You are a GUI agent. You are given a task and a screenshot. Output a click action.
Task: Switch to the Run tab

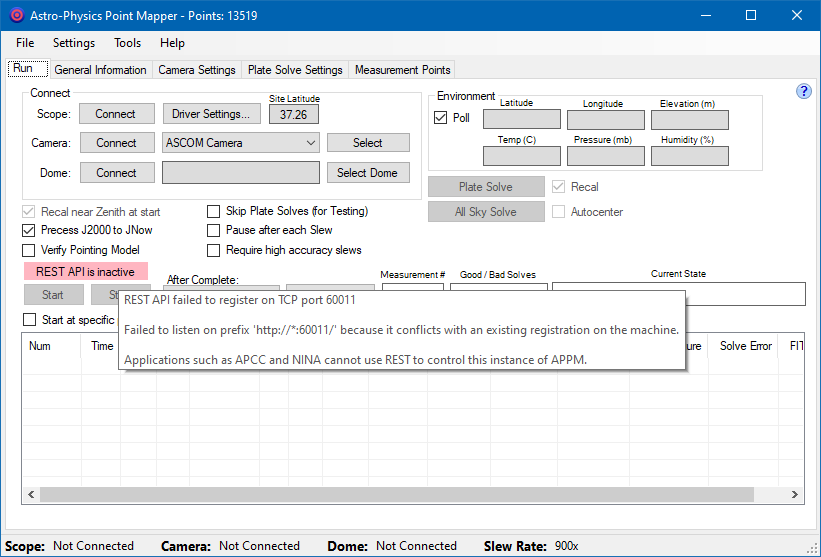[28, 69]
